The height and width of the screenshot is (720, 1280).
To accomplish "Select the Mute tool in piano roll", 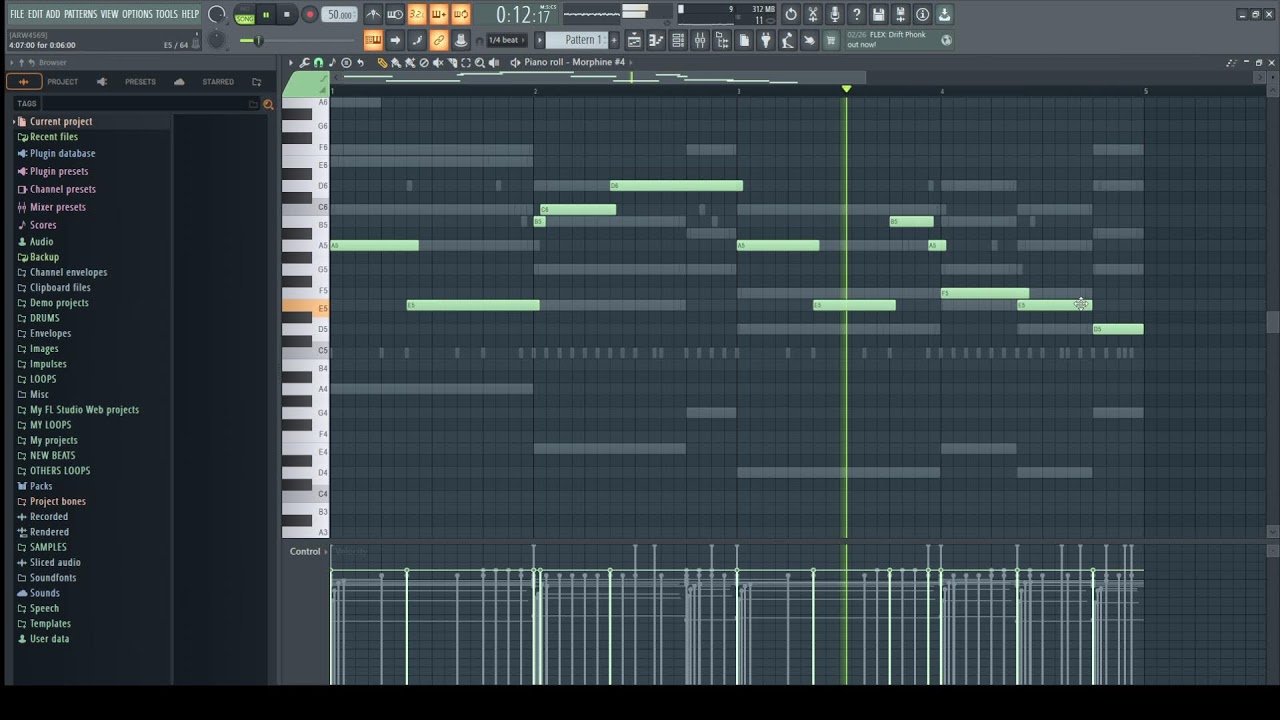I will tap(438, 63).
